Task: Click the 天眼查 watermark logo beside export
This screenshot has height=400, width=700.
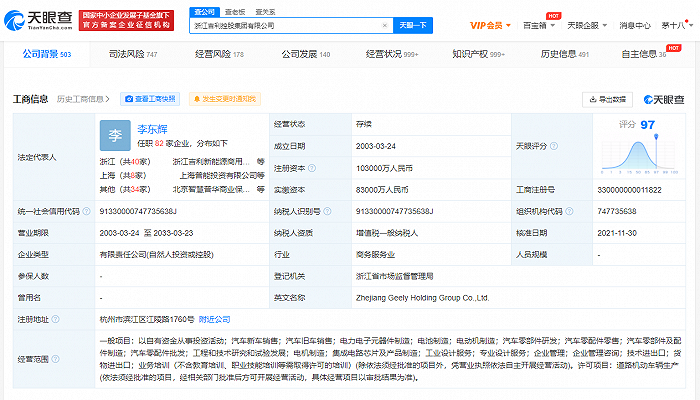Action: [664, 99]
